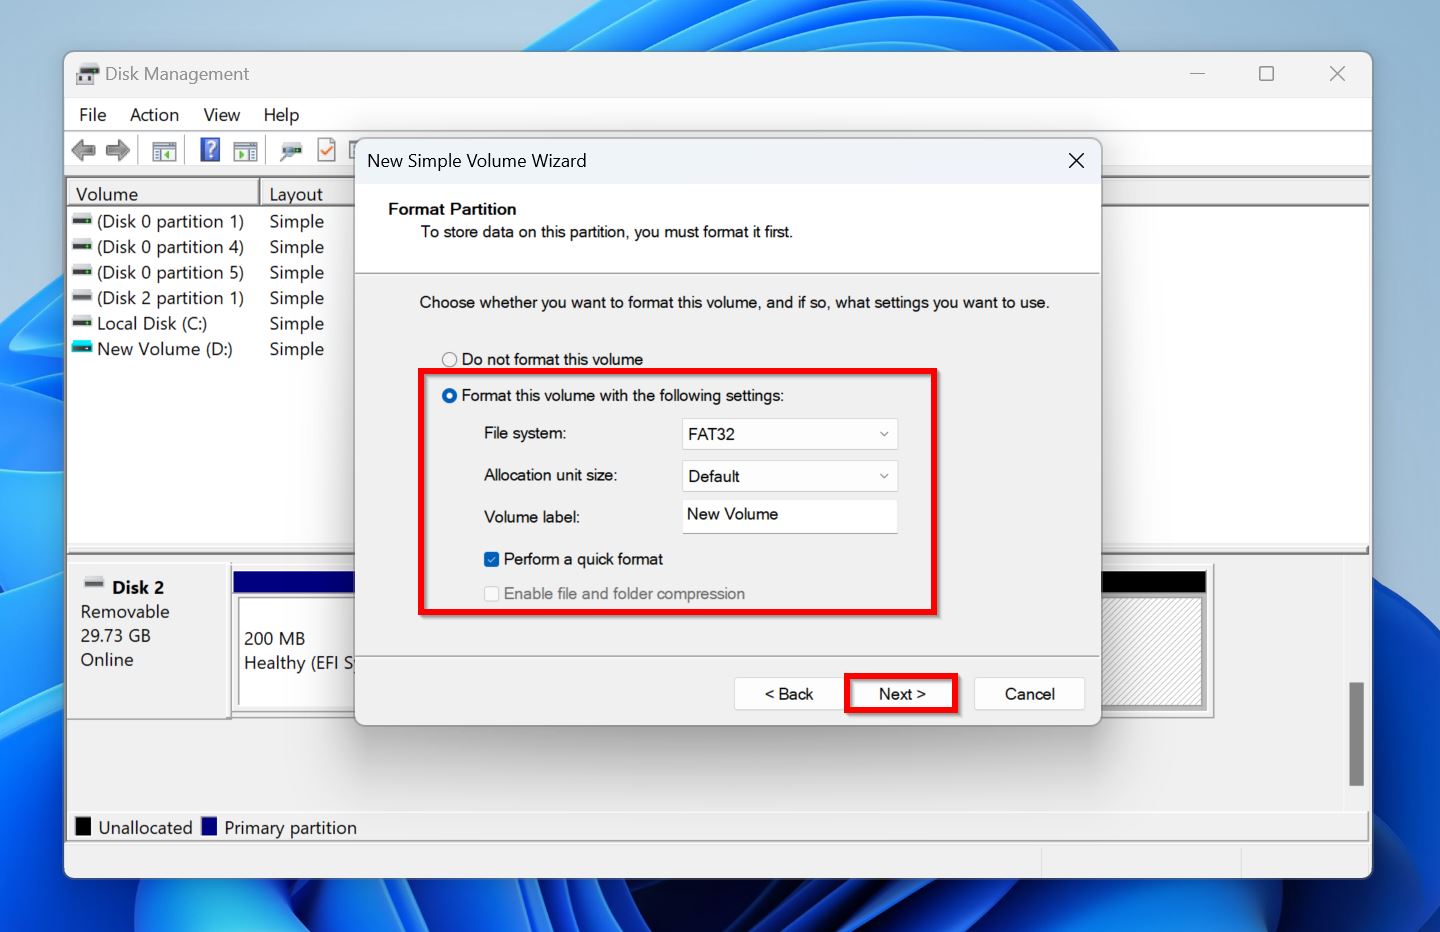Click 'Simple' layout for Local Disk (C:)
The image size is (1440, 932).
click(296, 324)
